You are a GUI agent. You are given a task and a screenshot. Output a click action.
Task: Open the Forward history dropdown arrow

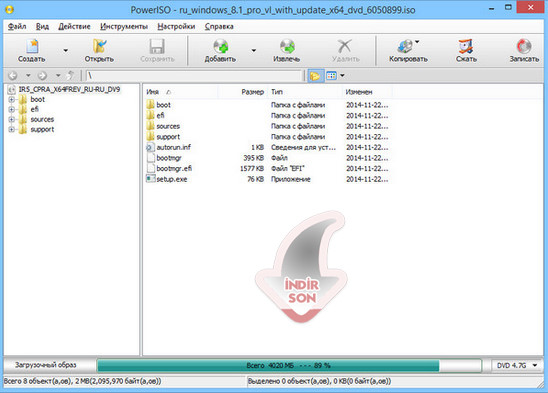click(58, 76)
